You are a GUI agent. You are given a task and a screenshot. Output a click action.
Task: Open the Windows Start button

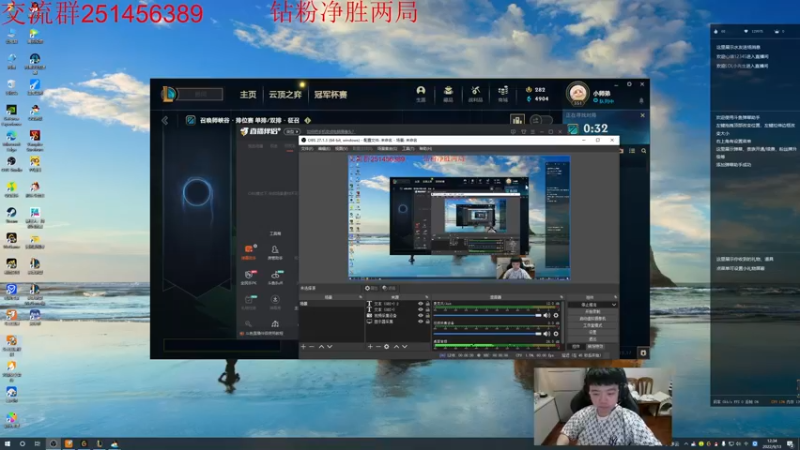[x=7, y=444]
